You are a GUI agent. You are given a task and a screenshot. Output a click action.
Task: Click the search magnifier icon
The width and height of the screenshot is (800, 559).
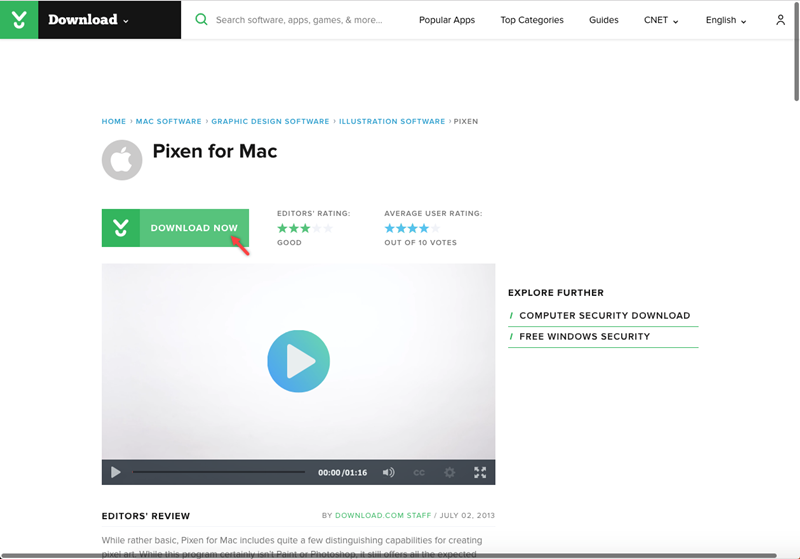click(x=202, y=20)
